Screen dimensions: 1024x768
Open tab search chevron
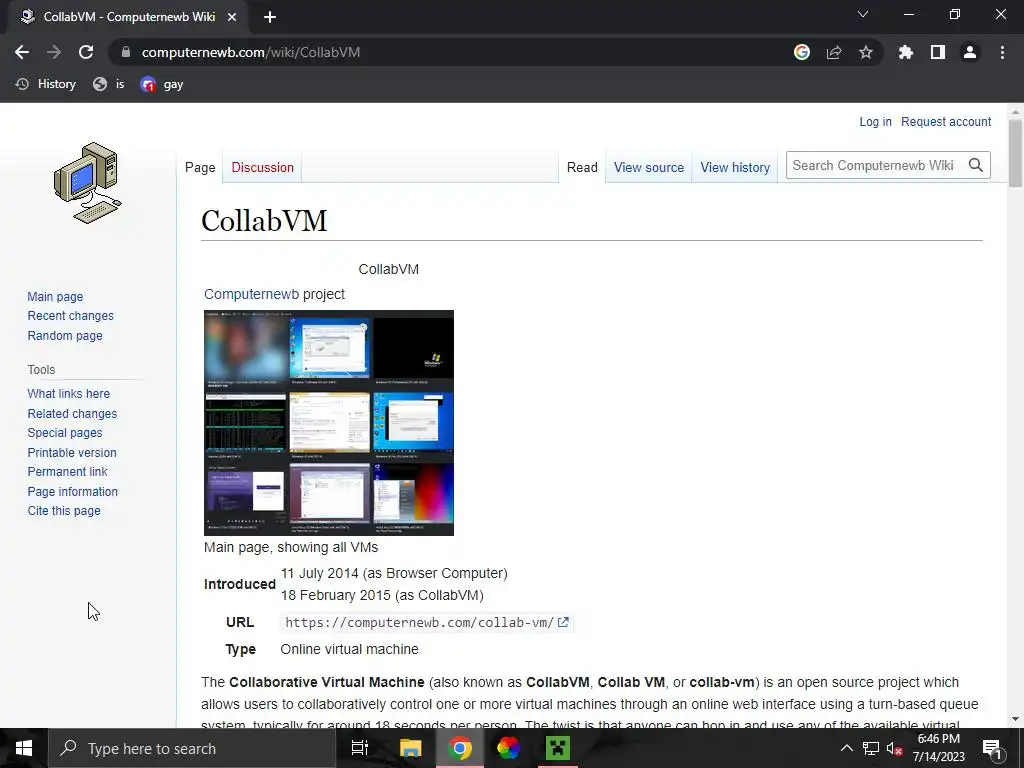click(x=863, y=14)
